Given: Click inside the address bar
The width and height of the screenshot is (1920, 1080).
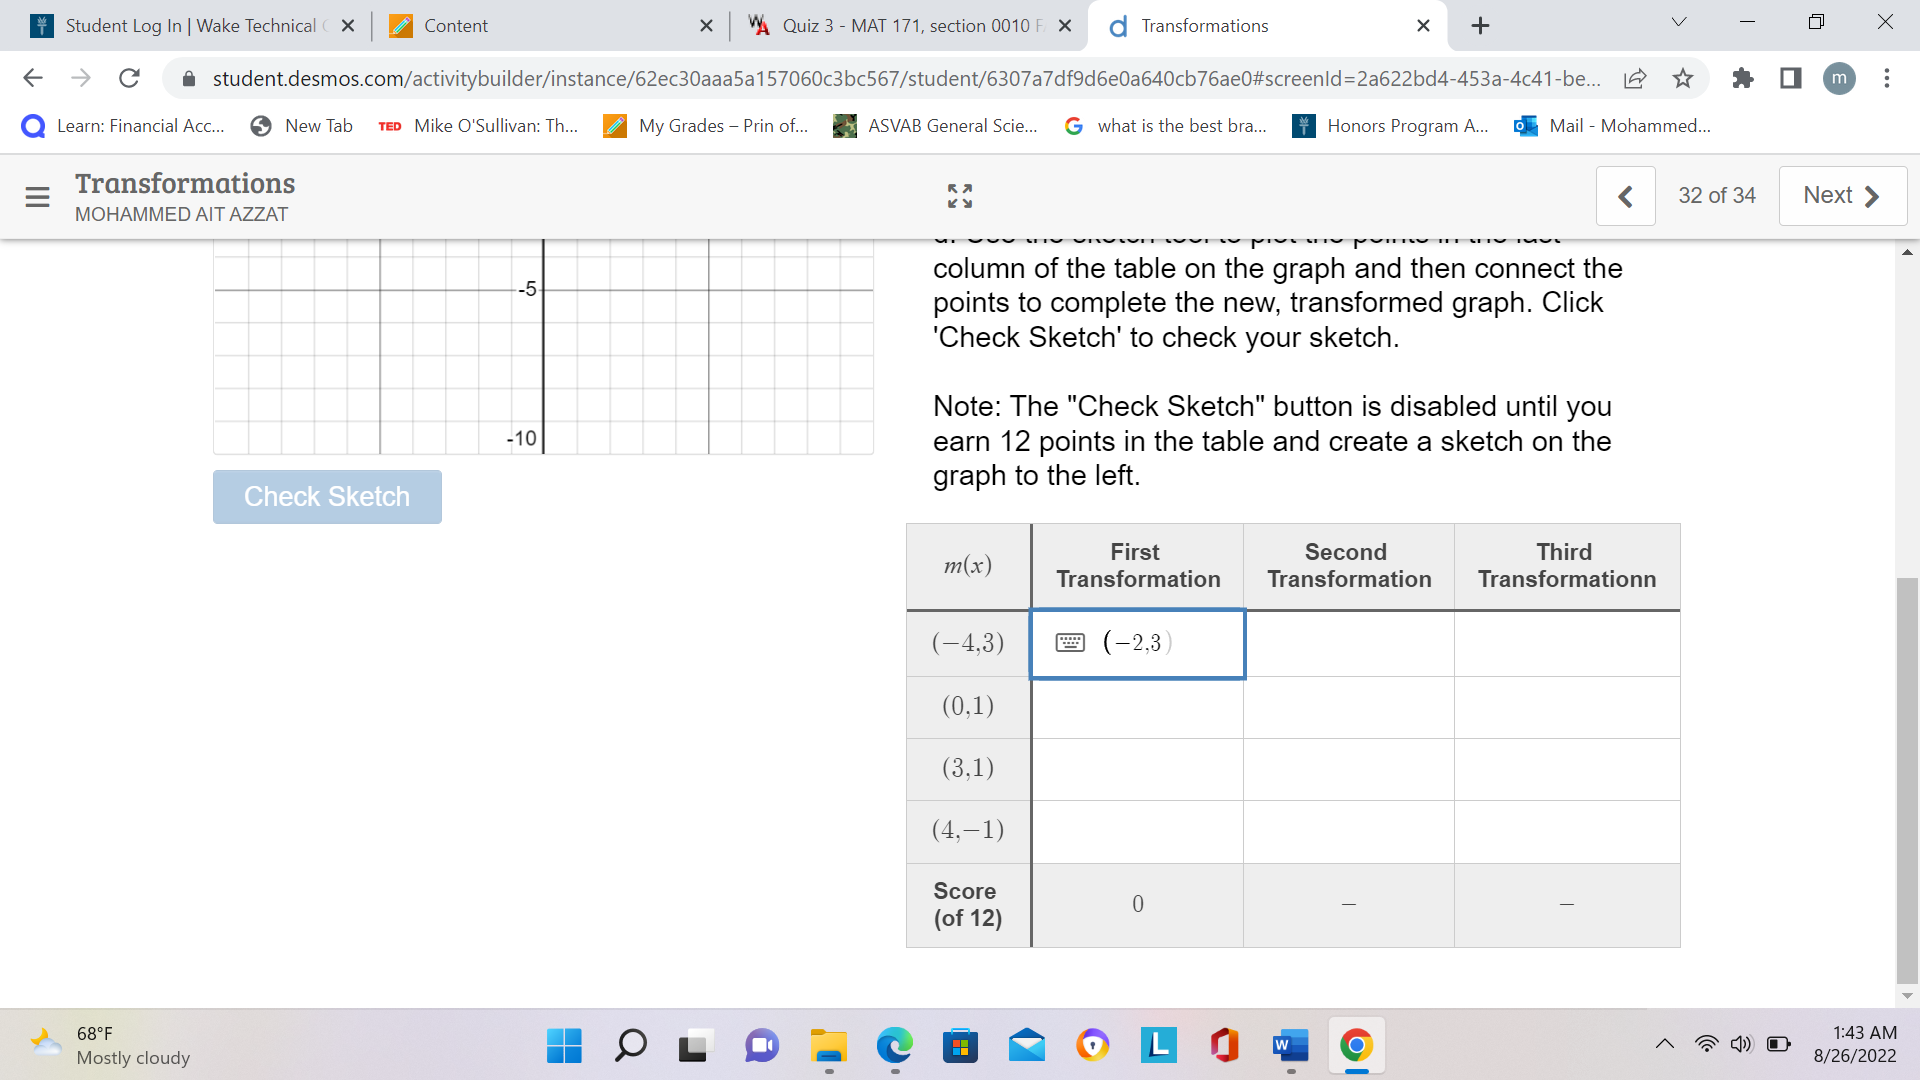Looking at the screenshot, I should click(x=800, y=78).
